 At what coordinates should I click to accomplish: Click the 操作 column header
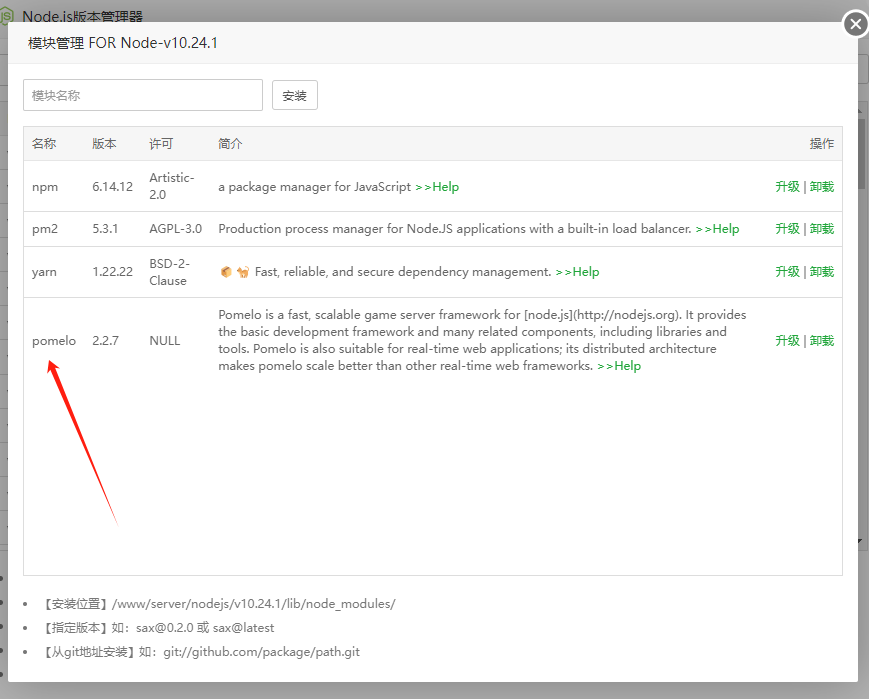coord(822,144)
